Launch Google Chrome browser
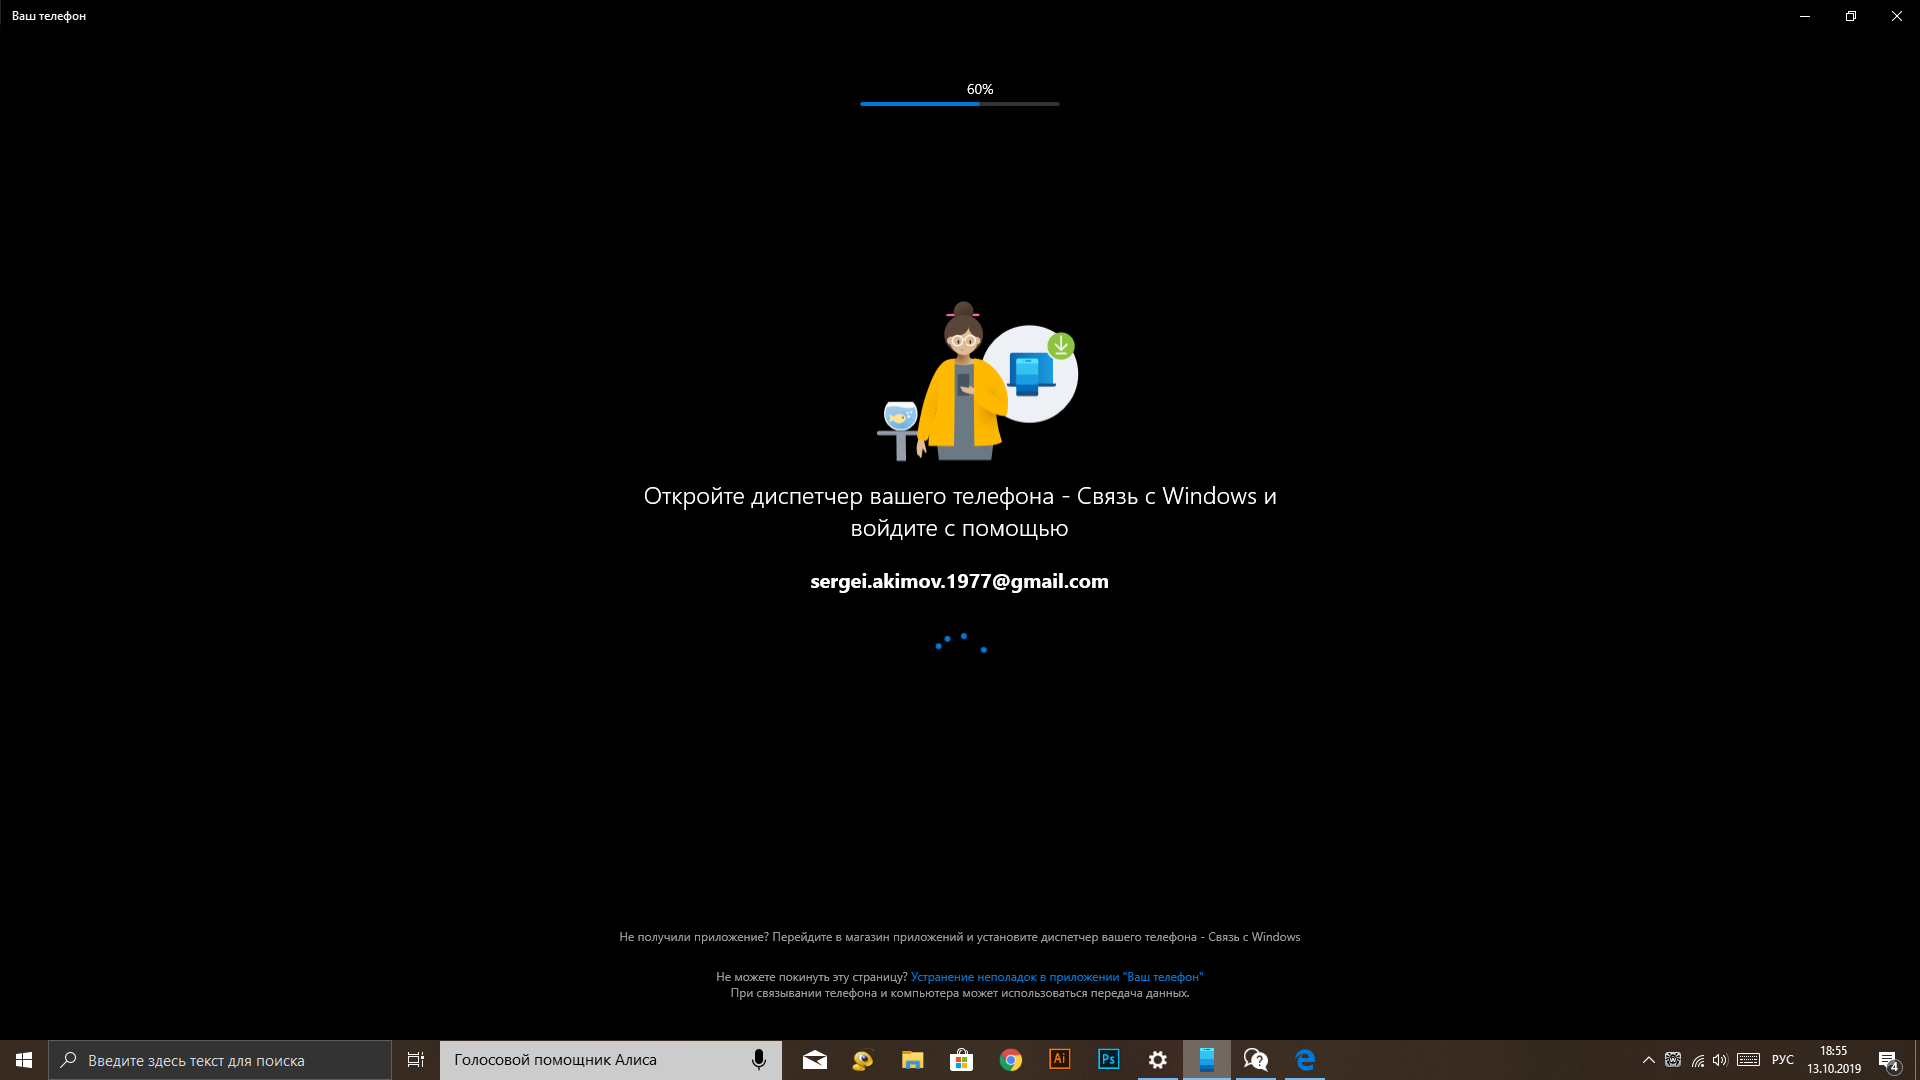 click(1010, 1059)
